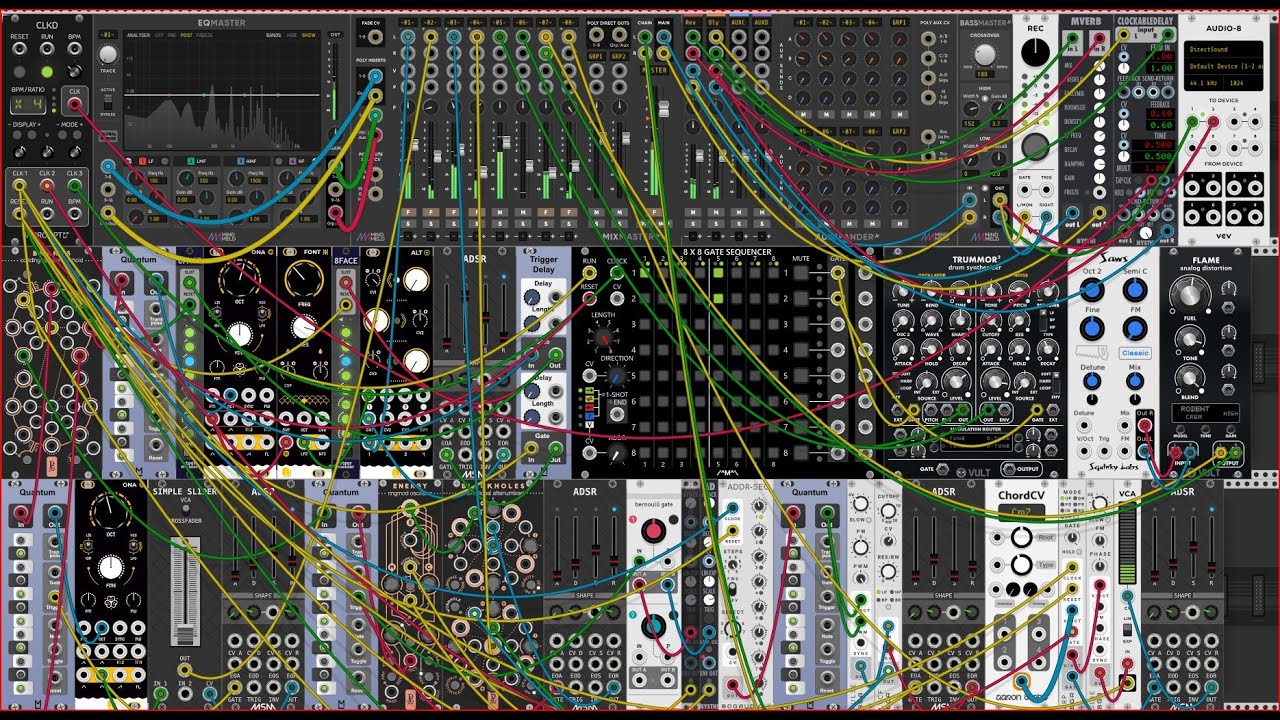Click the ChordCV chord name display
Viewport: 1280px width, 720px height.
coord(1021,510)
